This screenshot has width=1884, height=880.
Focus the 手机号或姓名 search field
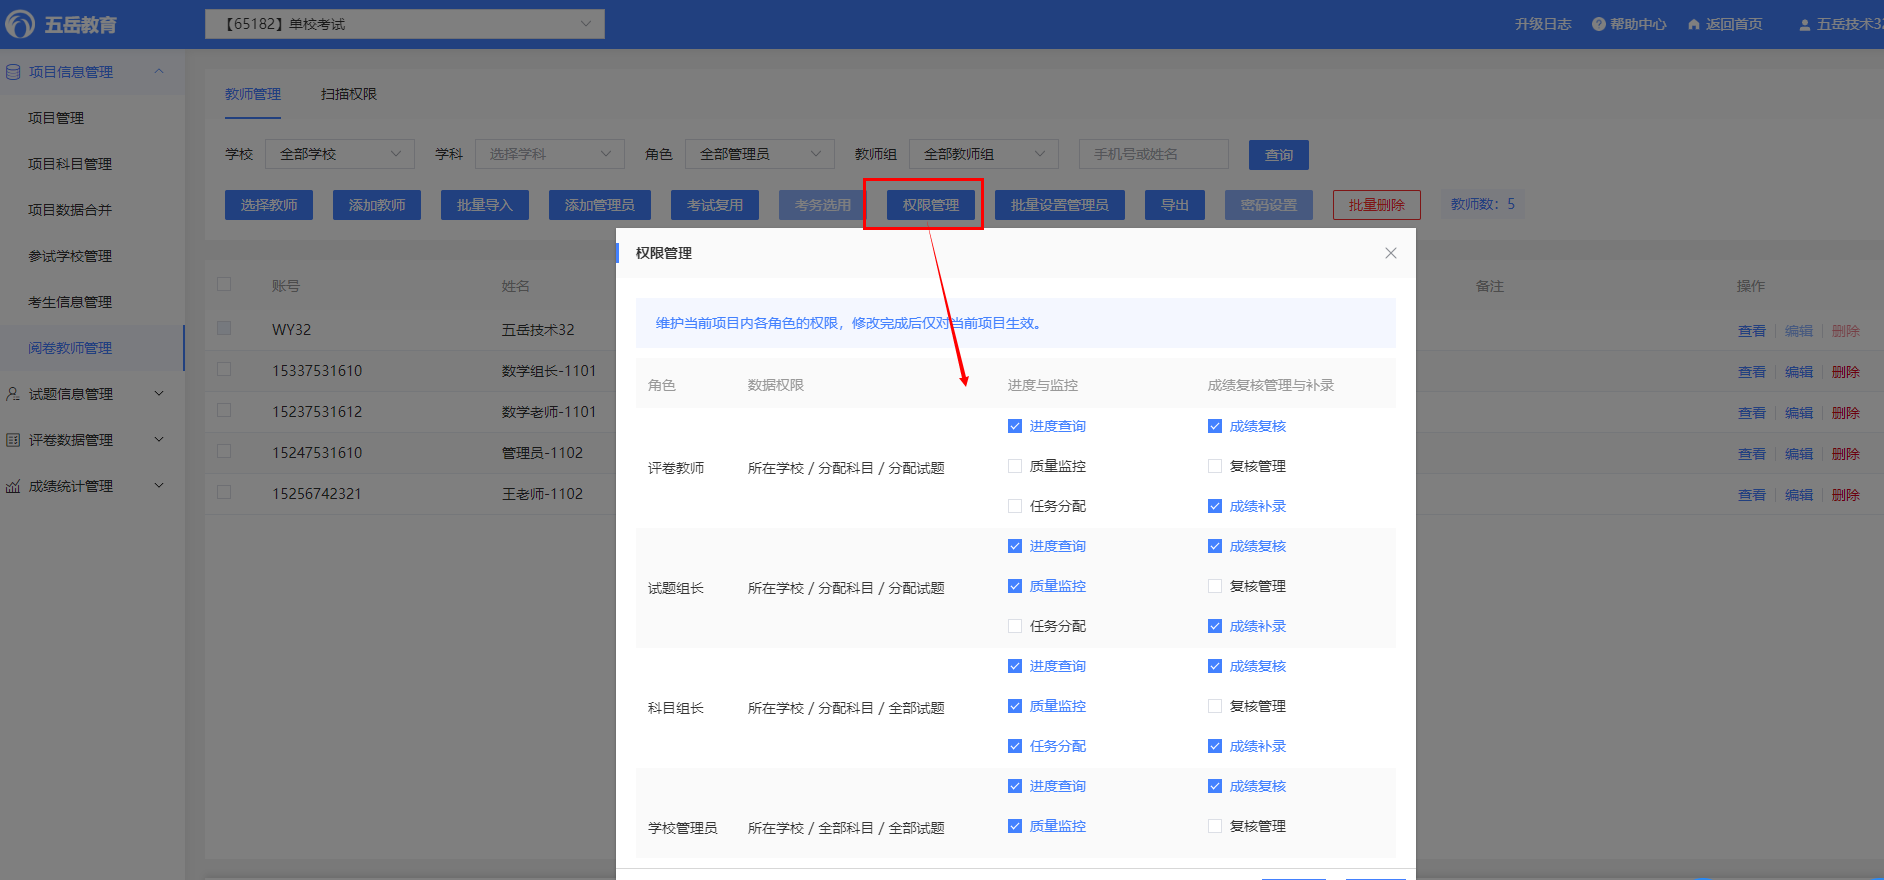(x=1153, y=154)
